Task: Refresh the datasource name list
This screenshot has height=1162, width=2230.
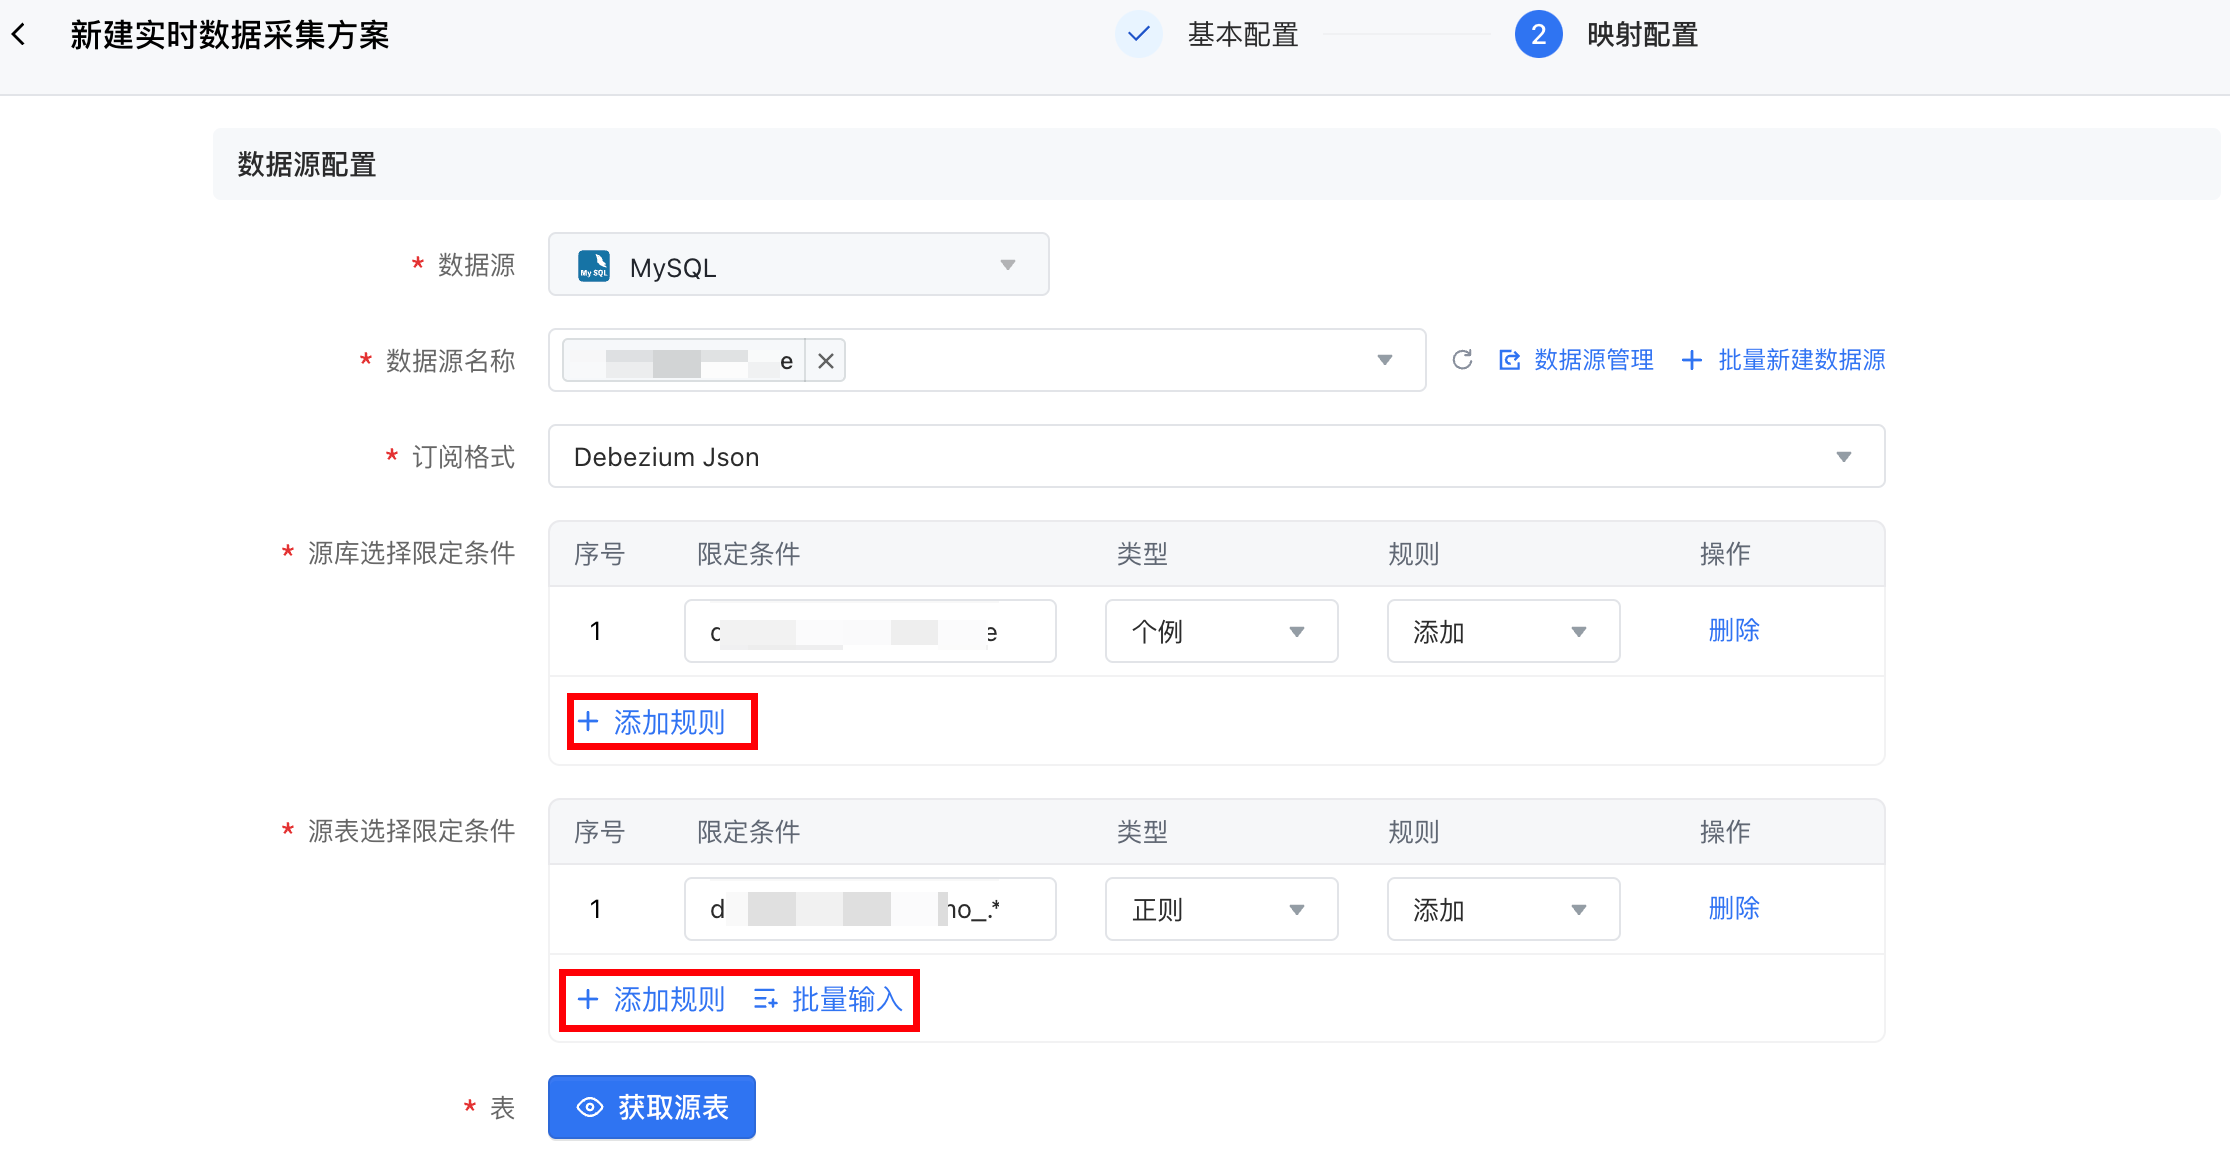Action: [1462, 360]
